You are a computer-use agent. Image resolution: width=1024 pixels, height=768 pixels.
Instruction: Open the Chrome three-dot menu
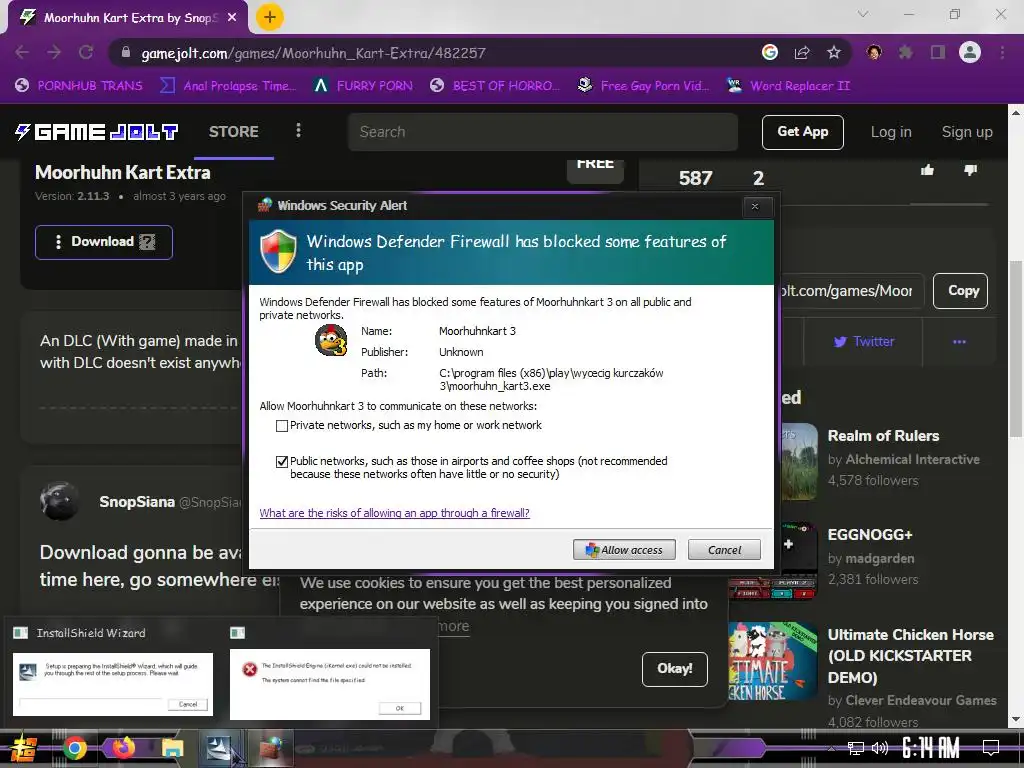(x=1002, y=53)
